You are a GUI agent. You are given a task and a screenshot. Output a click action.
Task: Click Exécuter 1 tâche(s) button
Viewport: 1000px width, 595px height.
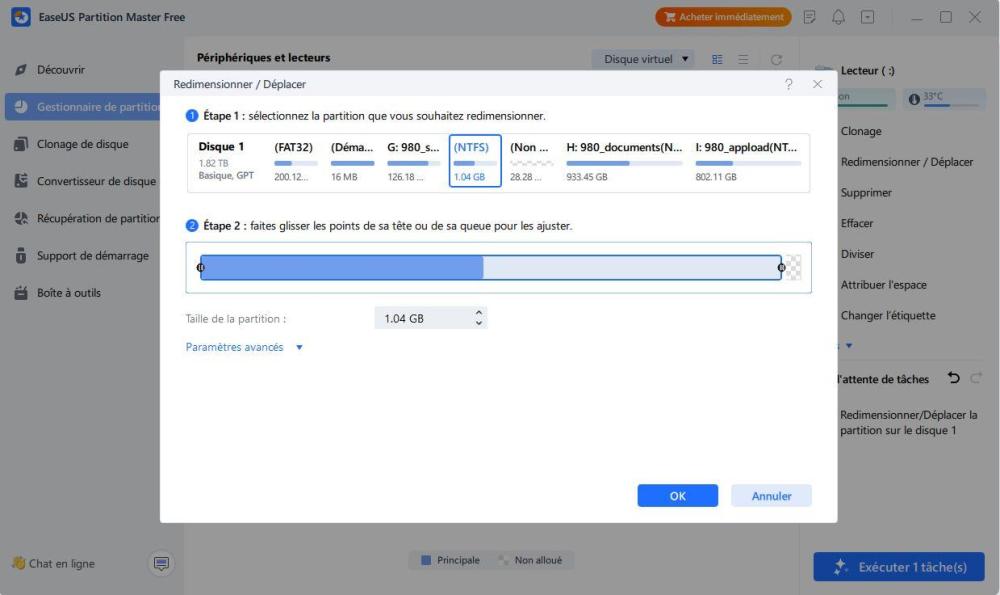(x=899, y=566)
